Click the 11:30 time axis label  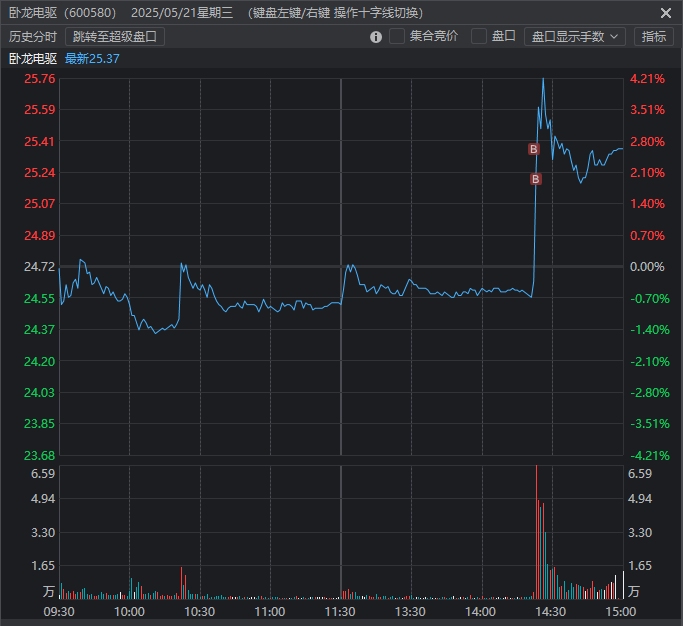(340, 611)
